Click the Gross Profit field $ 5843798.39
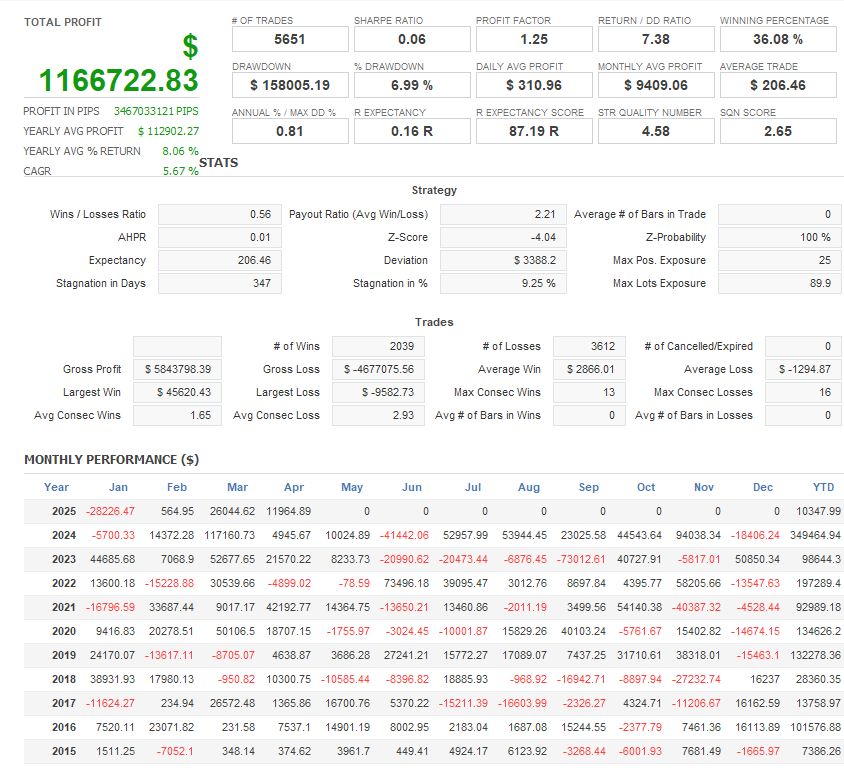Viewport: 844px width, 770px height. [x=178, y=370]
